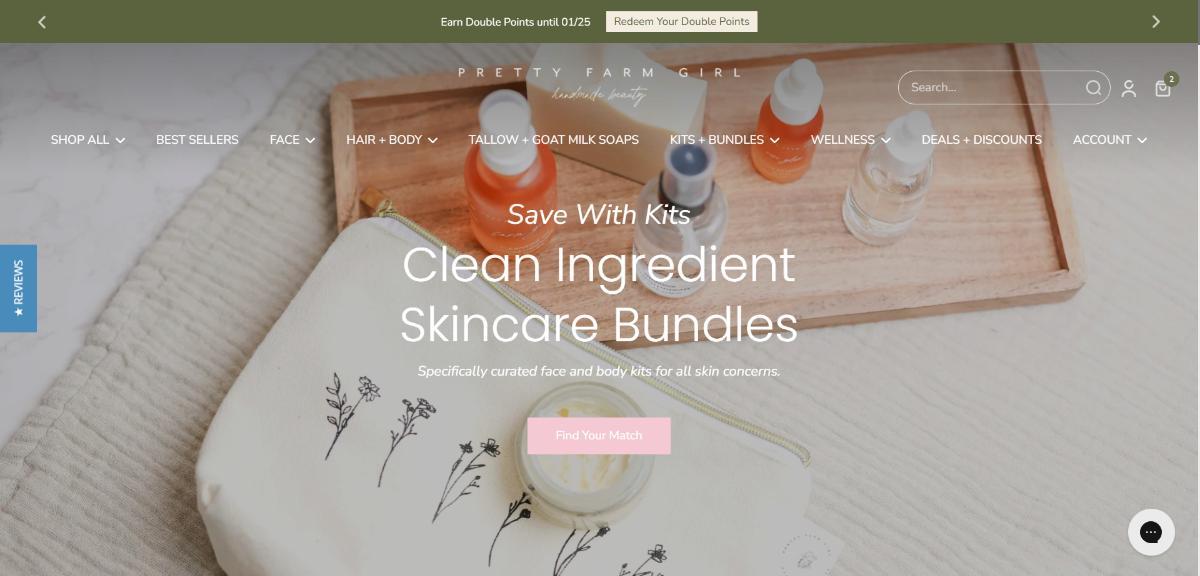Open the Deals + Discounts menu item
The height and width of the screenshot is (576, 1200).
981,140
